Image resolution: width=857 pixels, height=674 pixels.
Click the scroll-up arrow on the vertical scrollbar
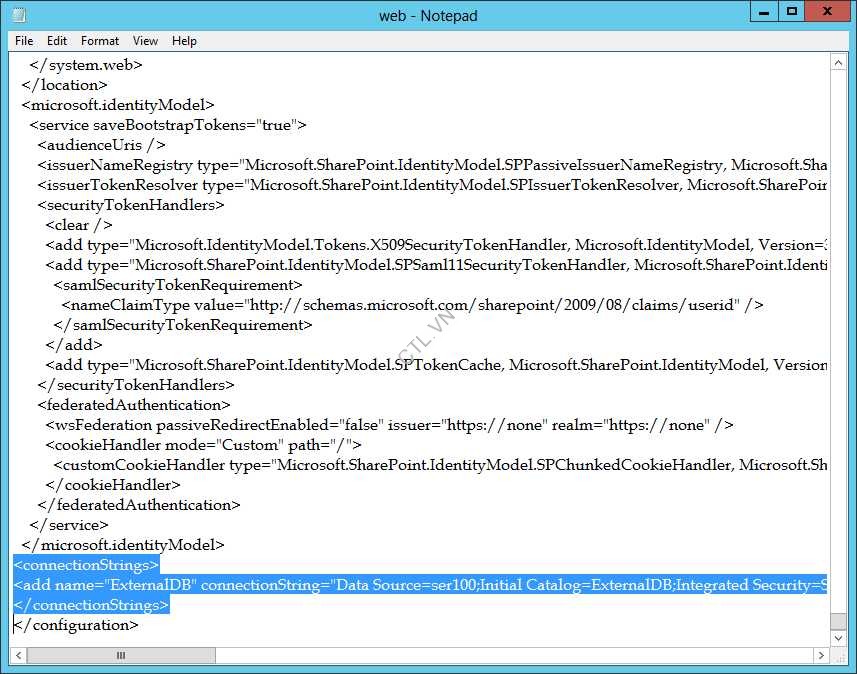(839, 61)
